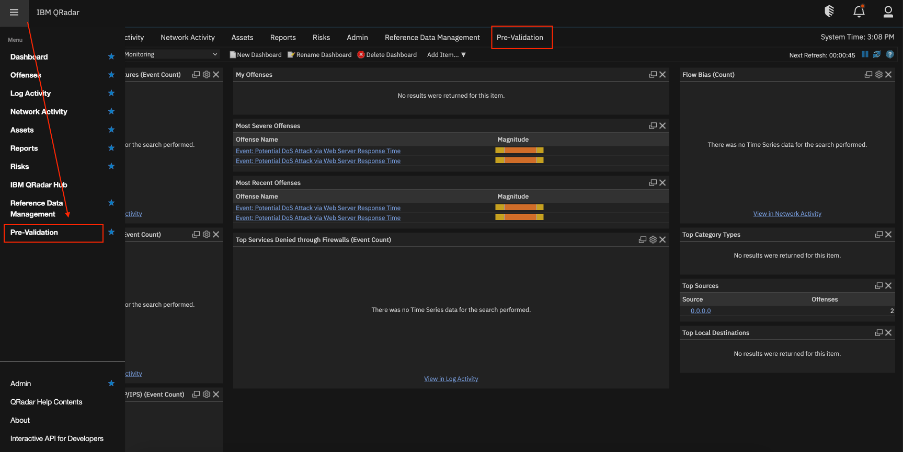Open the Monitoring dashboard selector dropdown
This screenshot has width=904, height=452.
(172, 54)
